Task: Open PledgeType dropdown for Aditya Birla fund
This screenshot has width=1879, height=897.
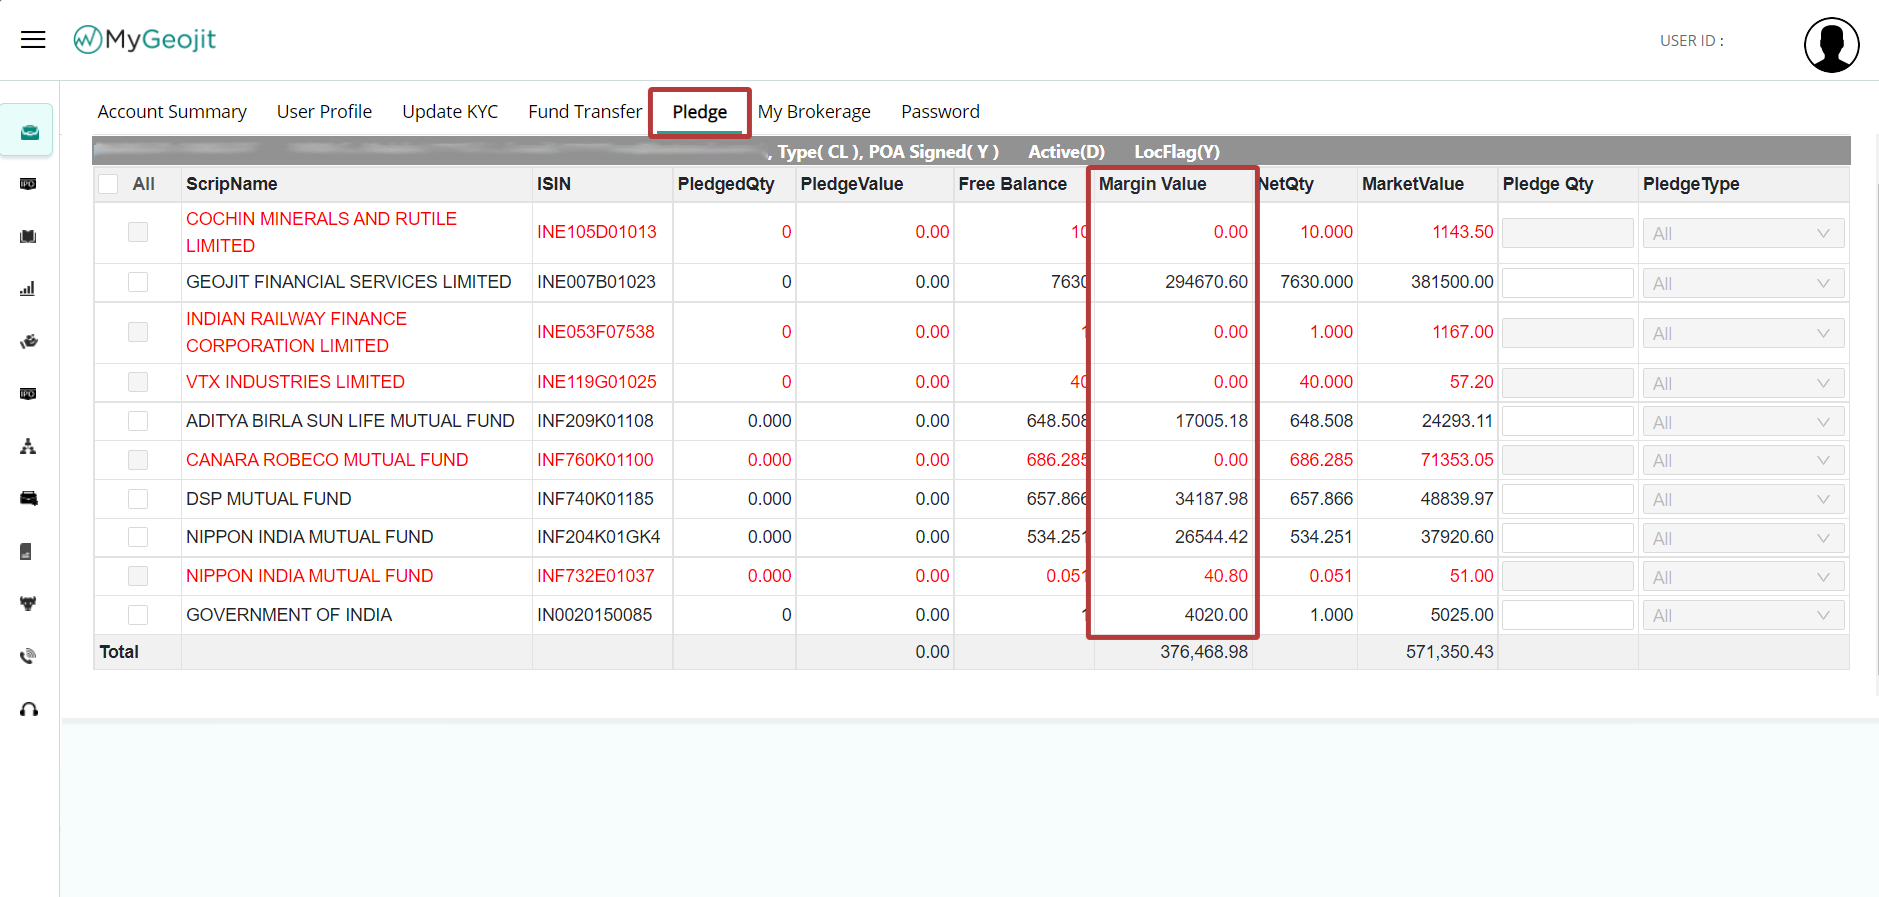Action: pos(1742,423)
